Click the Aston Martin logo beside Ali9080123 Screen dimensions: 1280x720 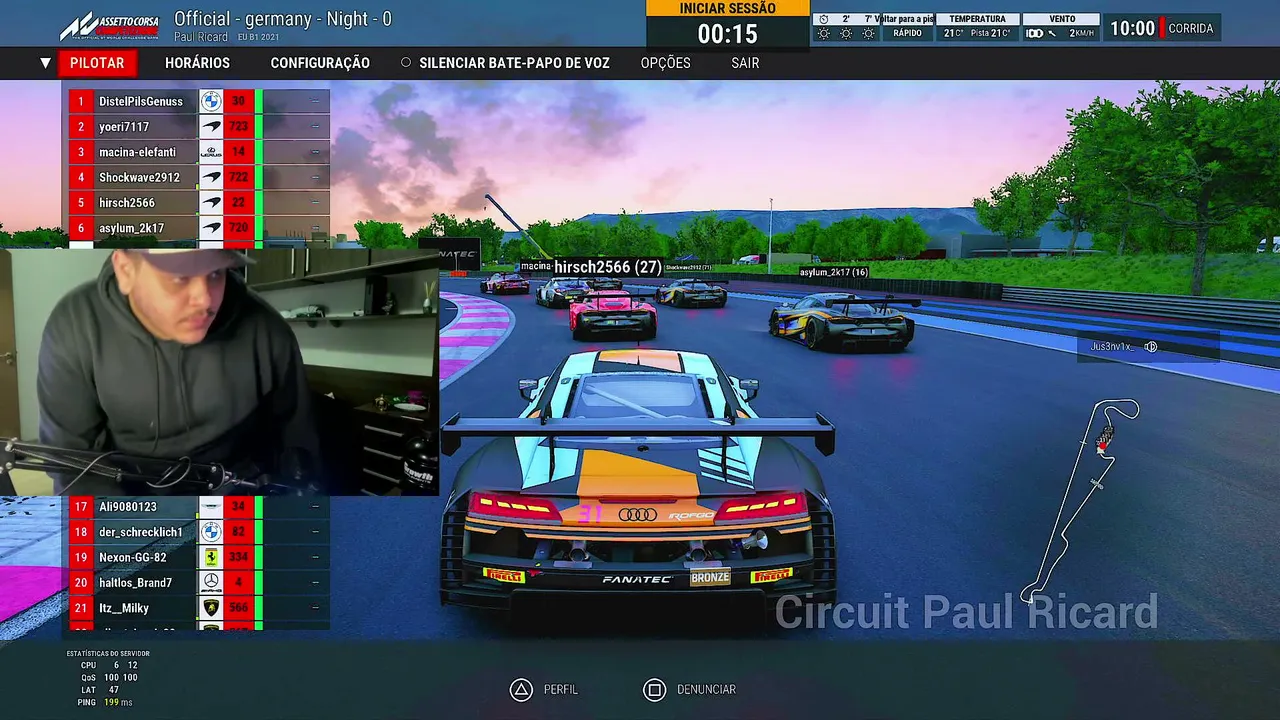tap(211, 507)
